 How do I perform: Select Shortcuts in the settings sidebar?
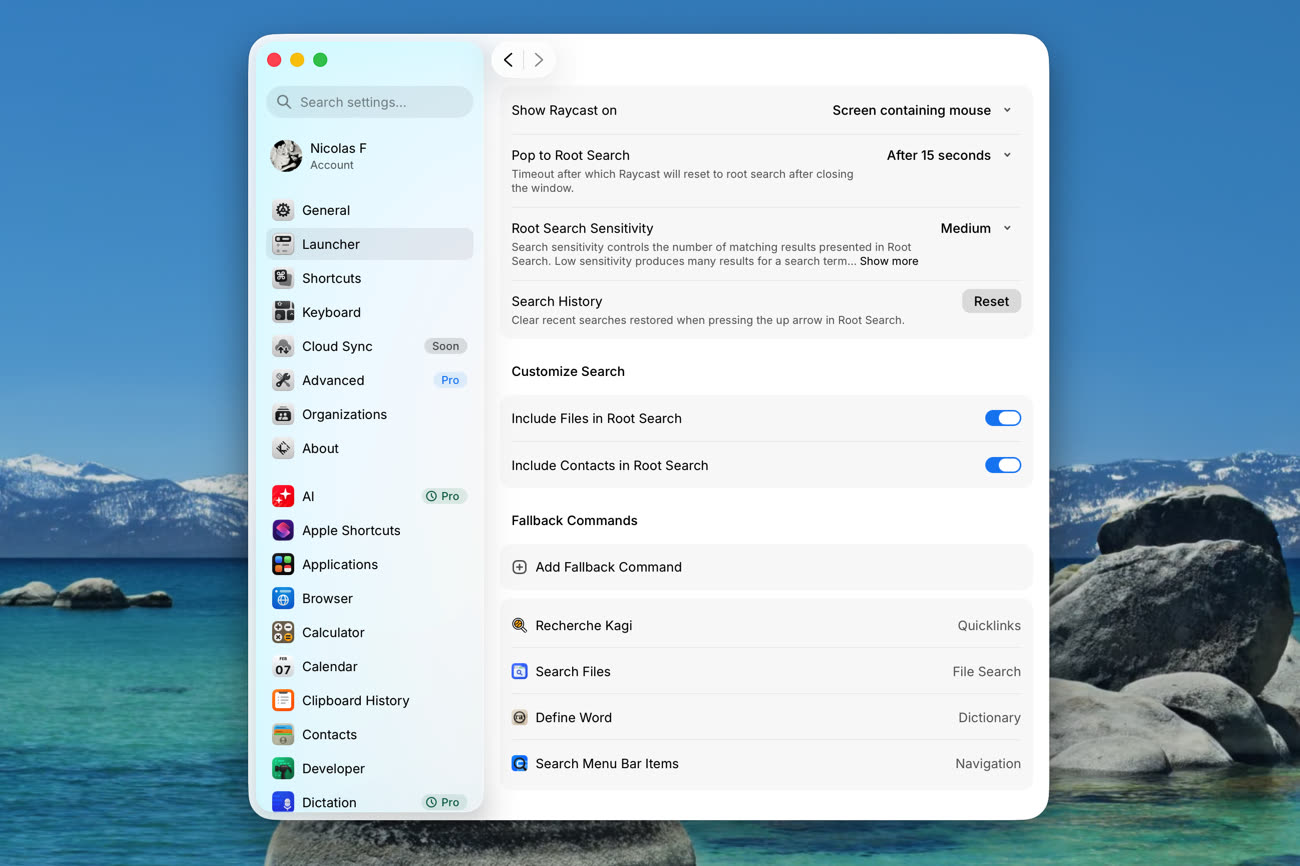[x=370, y=278]
